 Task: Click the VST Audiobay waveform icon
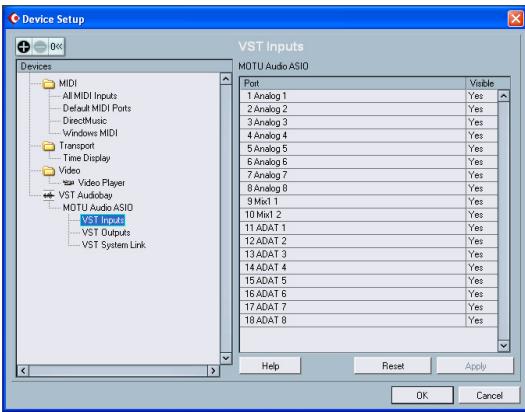tap(49, 195)
